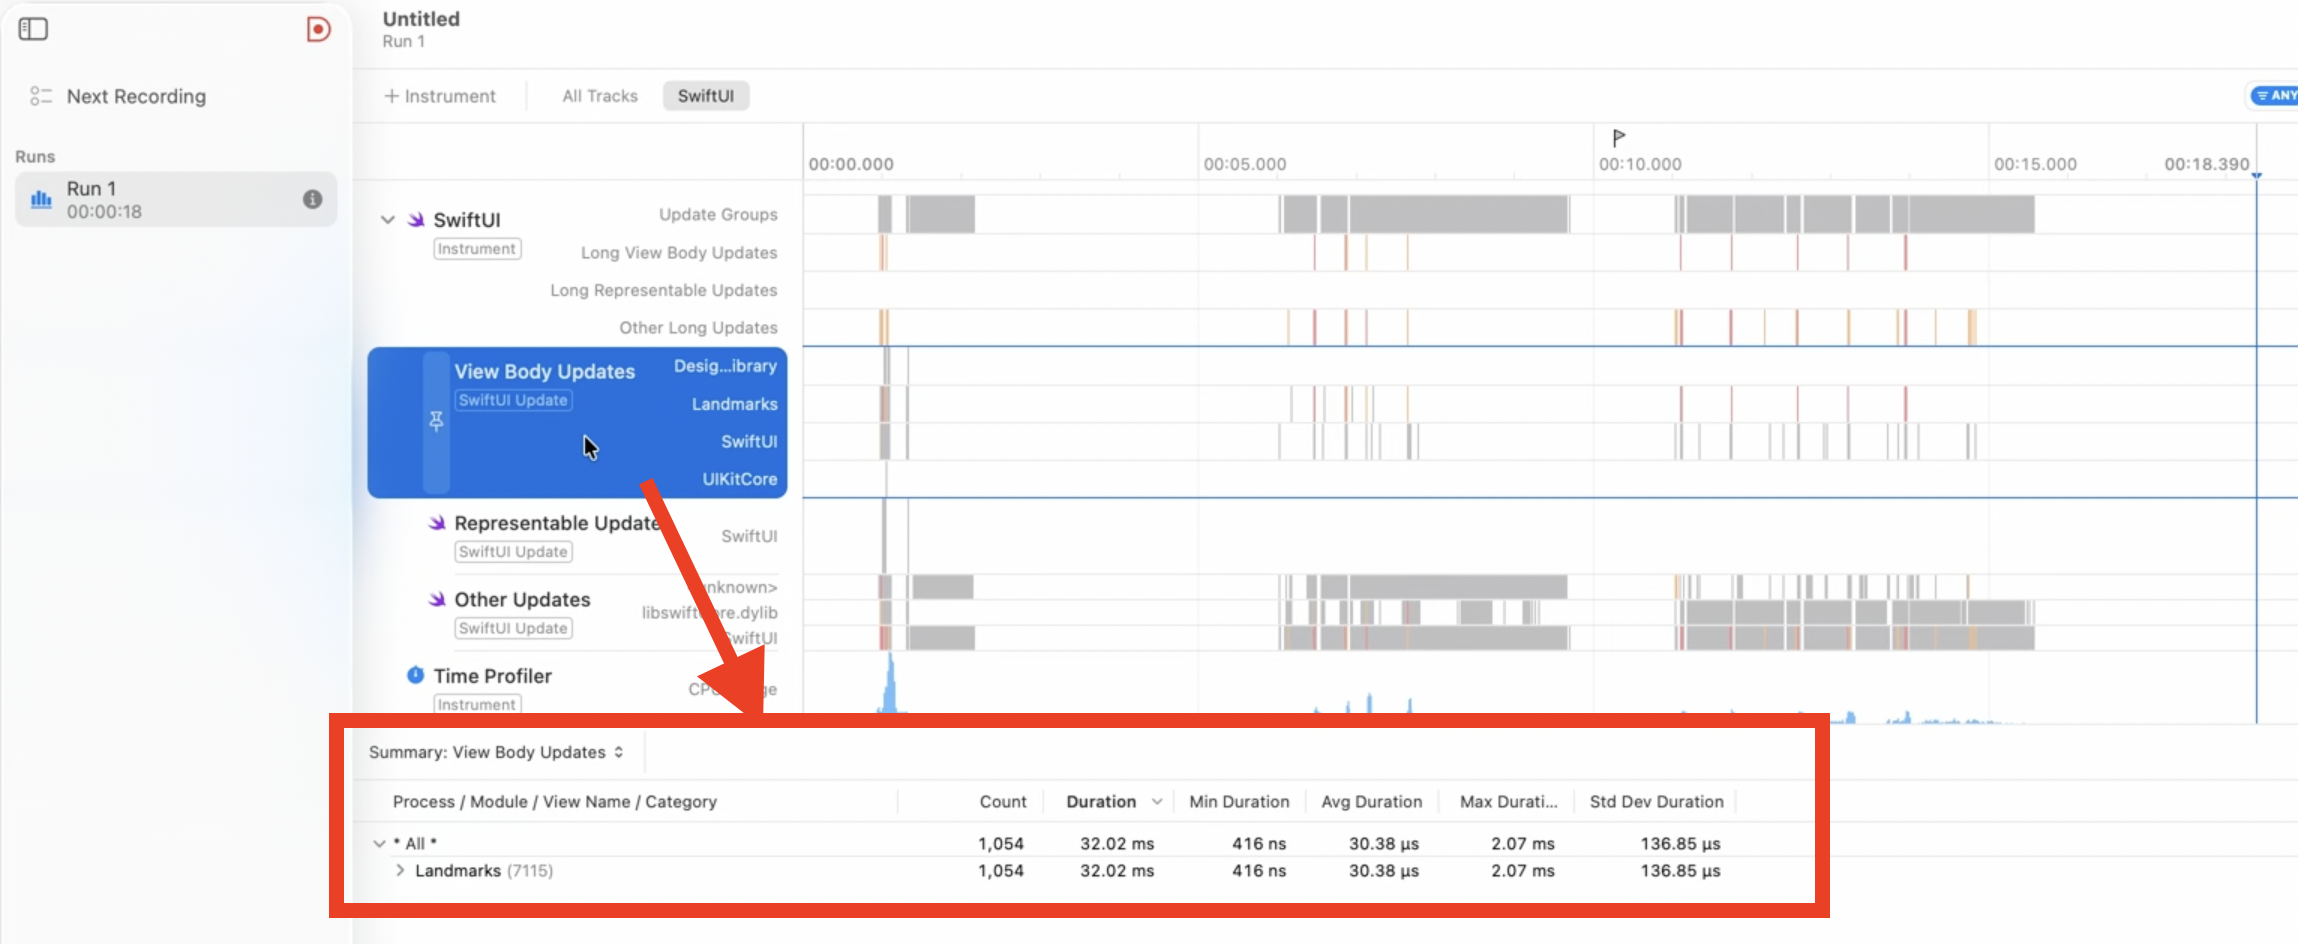This screenshot has height=944, width=2298.
Task: Select the Representable Updates track
Action: point(557,523)
